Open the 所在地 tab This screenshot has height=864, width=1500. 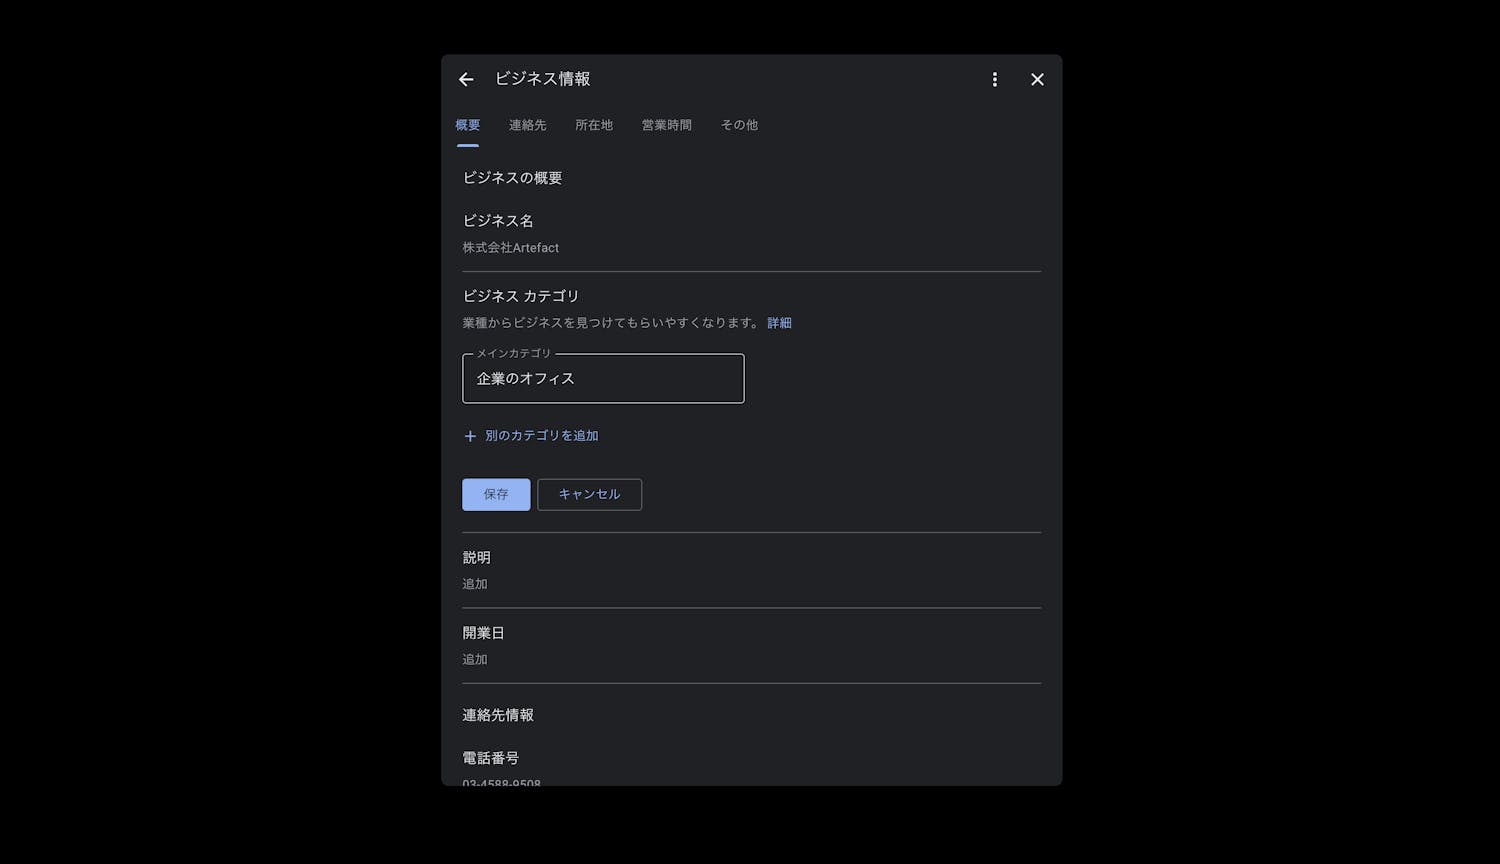point(594,125)
